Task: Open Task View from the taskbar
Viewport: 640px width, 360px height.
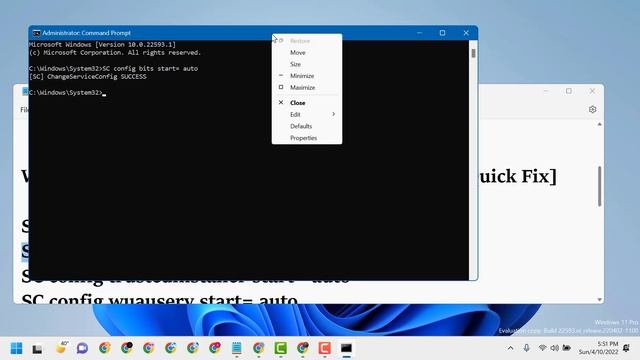Action: pyautogui.click(x=38, y=348)
